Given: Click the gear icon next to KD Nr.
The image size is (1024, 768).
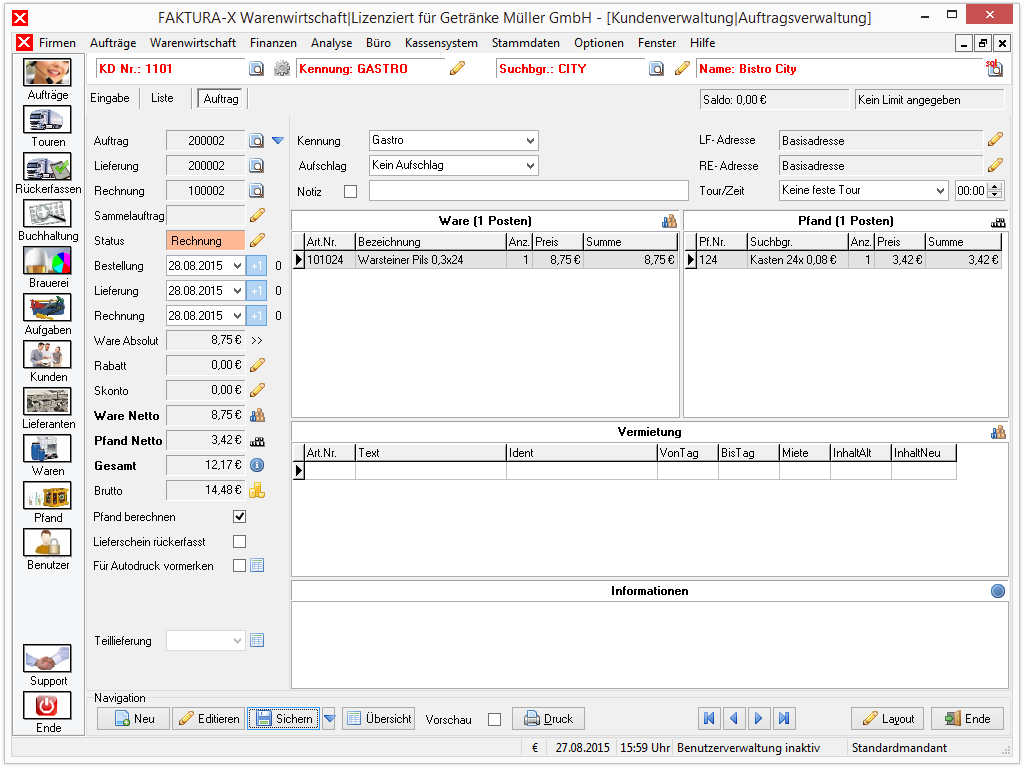Looking at the screenshot, I should 281,69.
